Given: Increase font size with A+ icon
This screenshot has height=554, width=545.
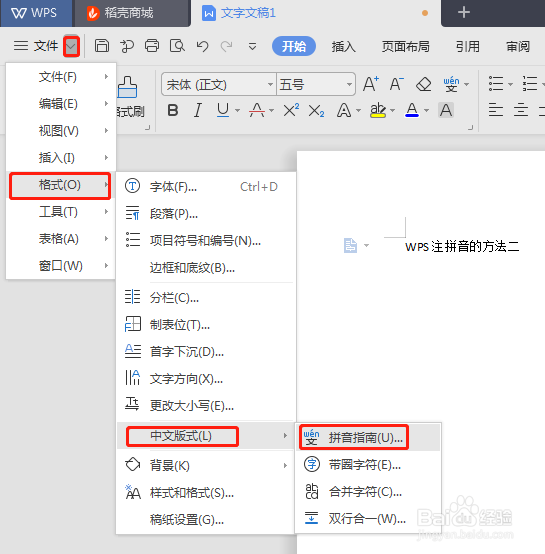Looking at the screenshot, I should (x=371, y=84).
